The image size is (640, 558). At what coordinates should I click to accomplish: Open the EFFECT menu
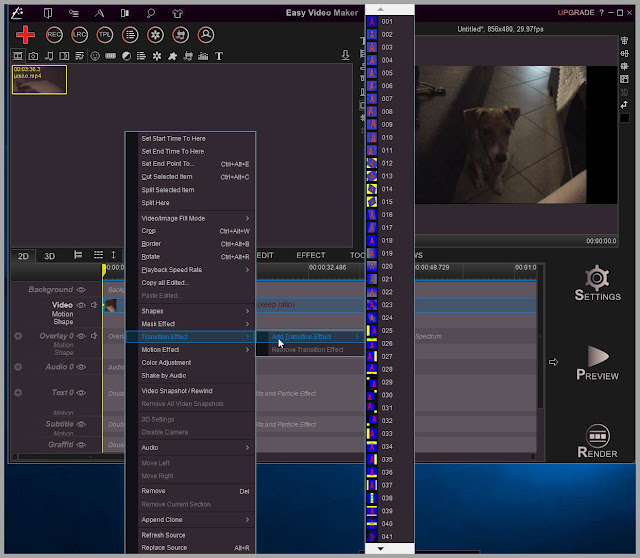pyautogui.click(x=311, y=256)
